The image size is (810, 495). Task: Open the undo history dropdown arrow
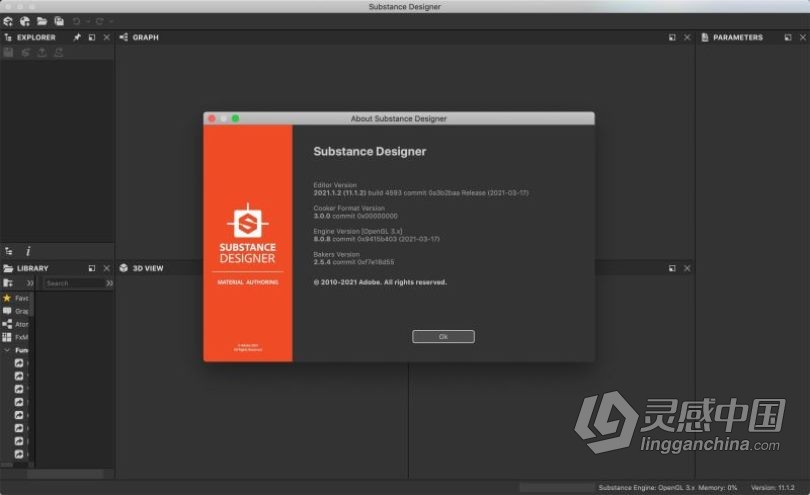[88, 21]
